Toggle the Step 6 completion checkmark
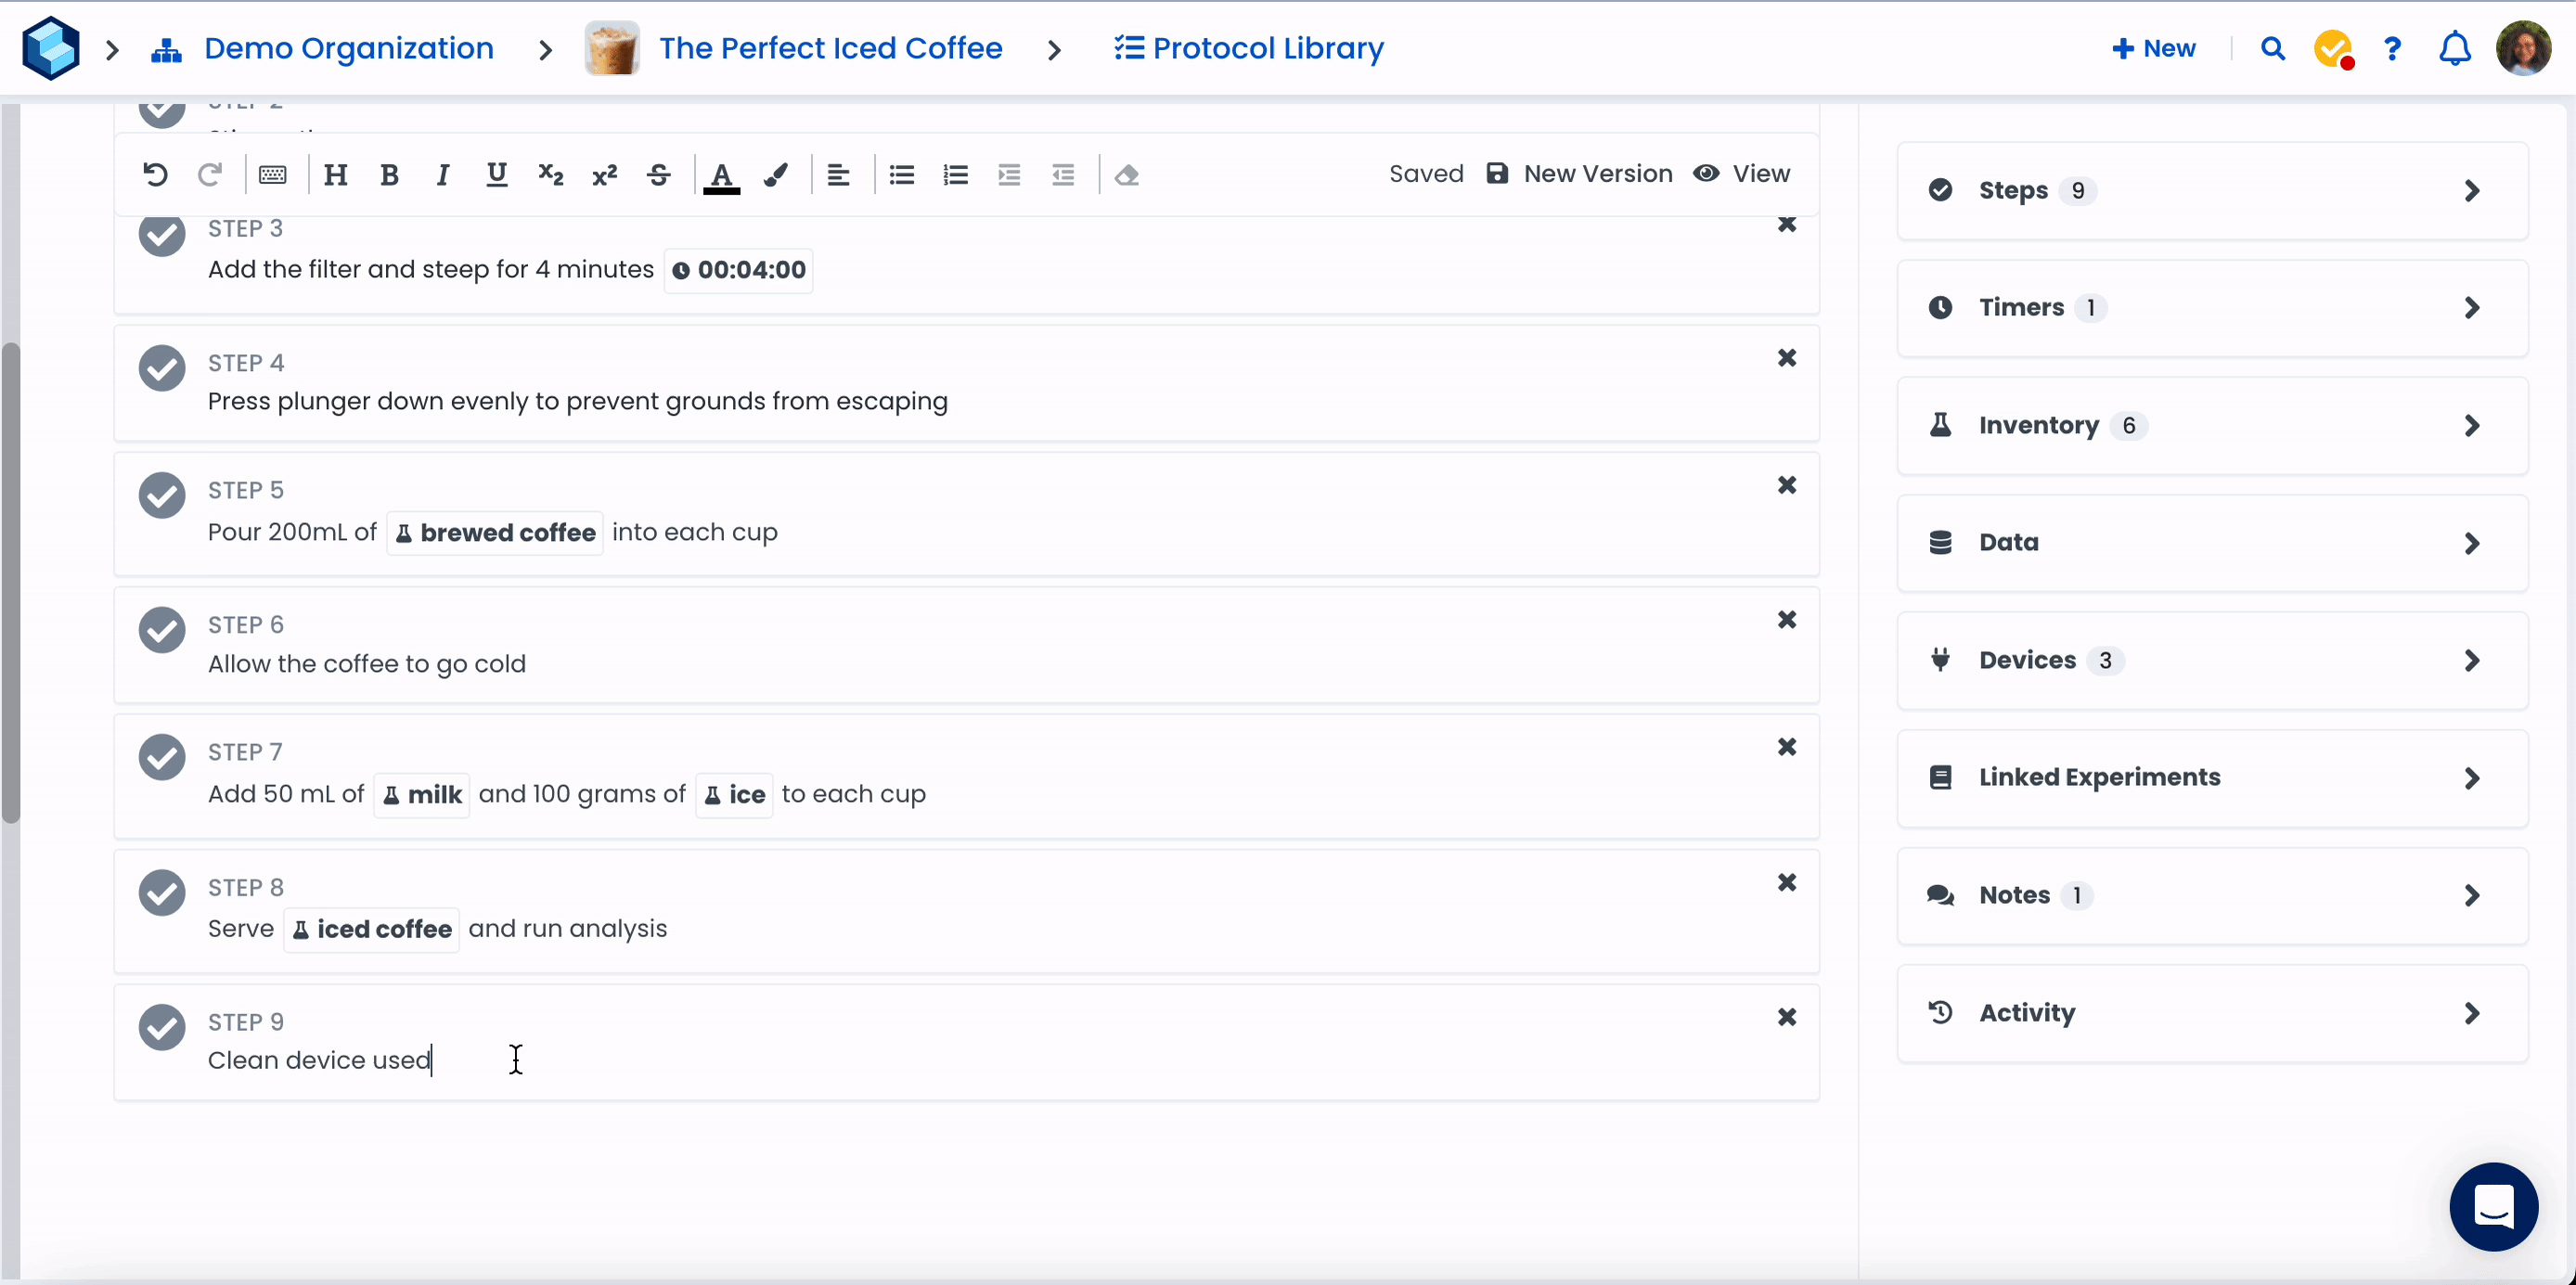Image resolution: width=2576 pixels, height=1285 pixels. [x=162, y=630]
